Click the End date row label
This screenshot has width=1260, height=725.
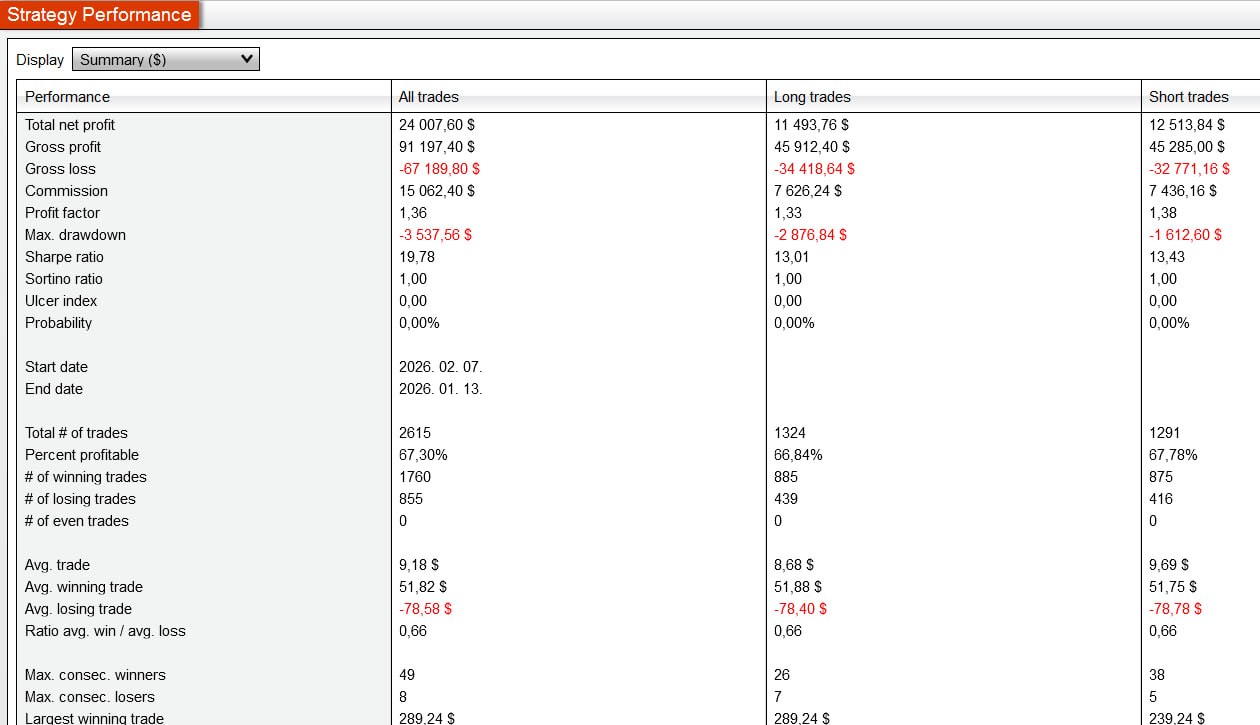[54, 389]
